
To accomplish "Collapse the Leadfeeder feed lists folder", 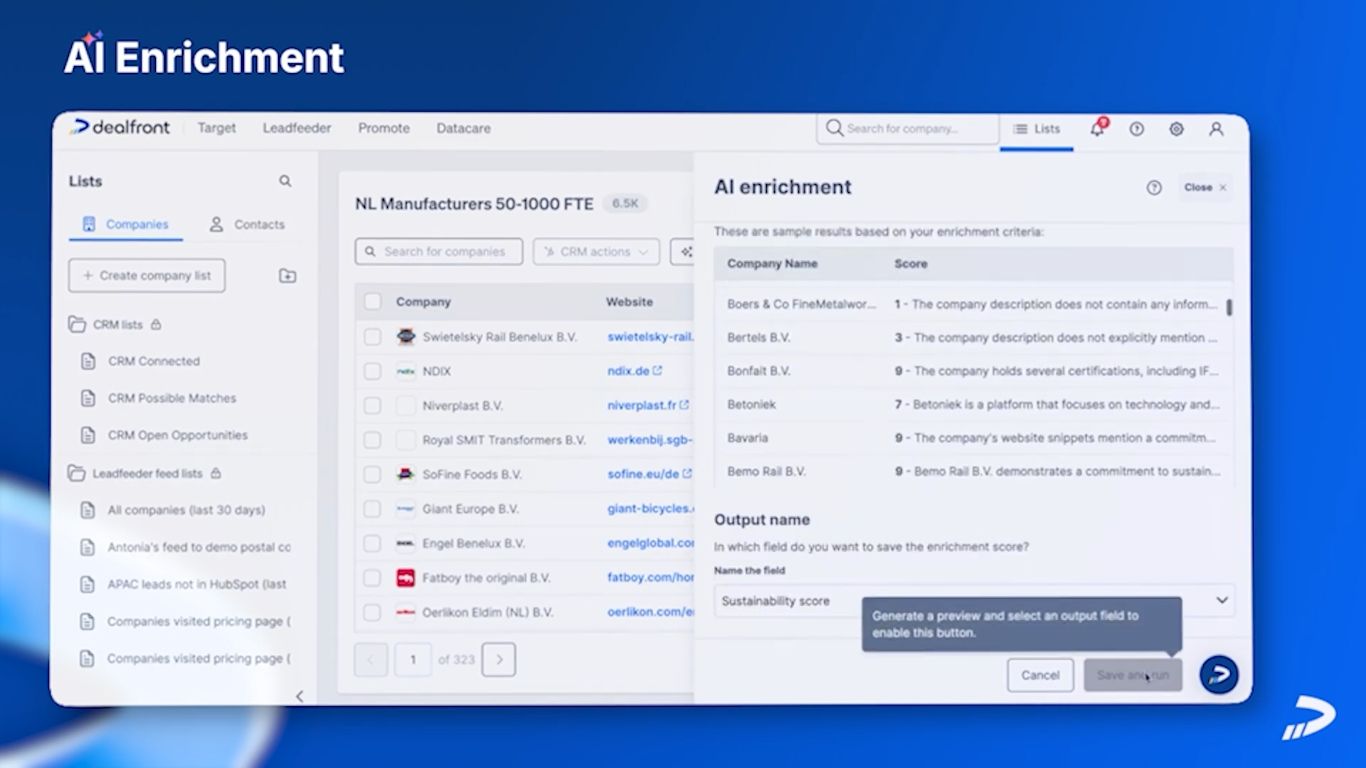I will point(77,473).
